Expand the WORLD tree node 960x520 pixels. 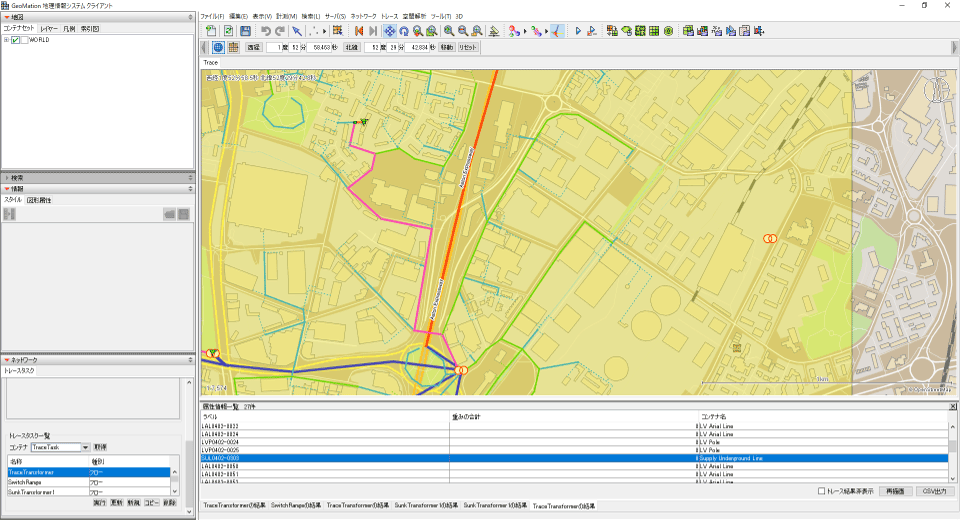click(6, 40)
